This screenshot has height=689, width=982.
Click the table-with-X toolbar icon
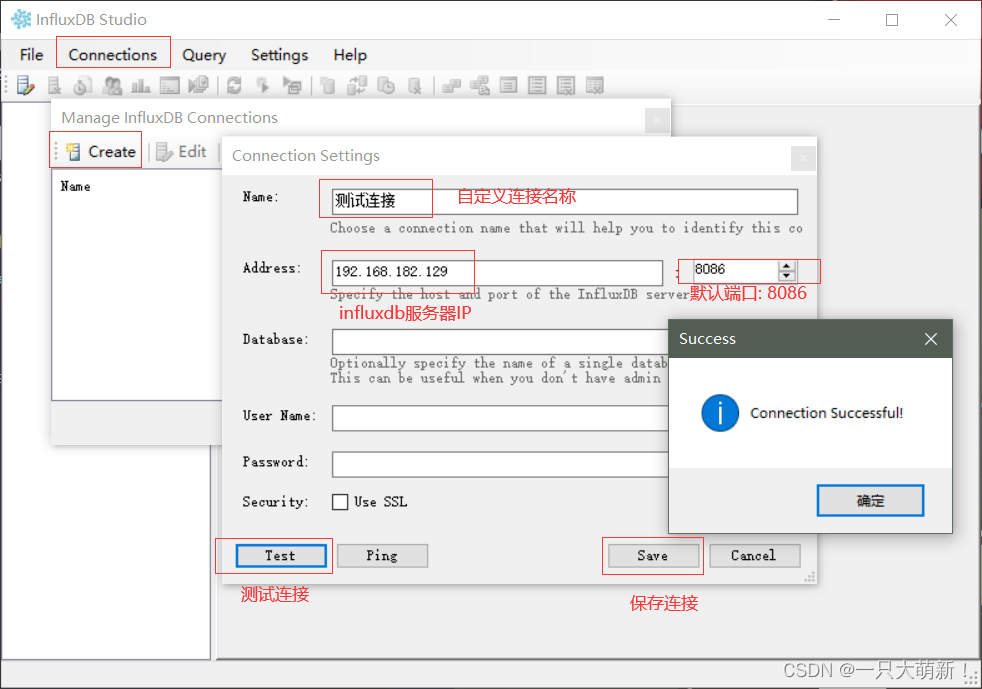click(595, 85)
